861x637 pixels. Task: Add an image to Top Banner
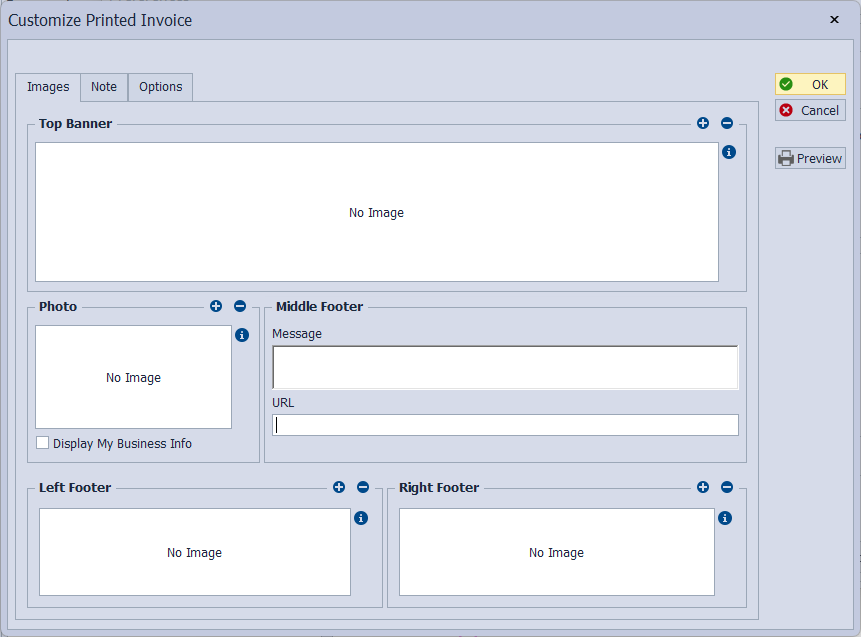pyautogui.click(x=703, y=123)
